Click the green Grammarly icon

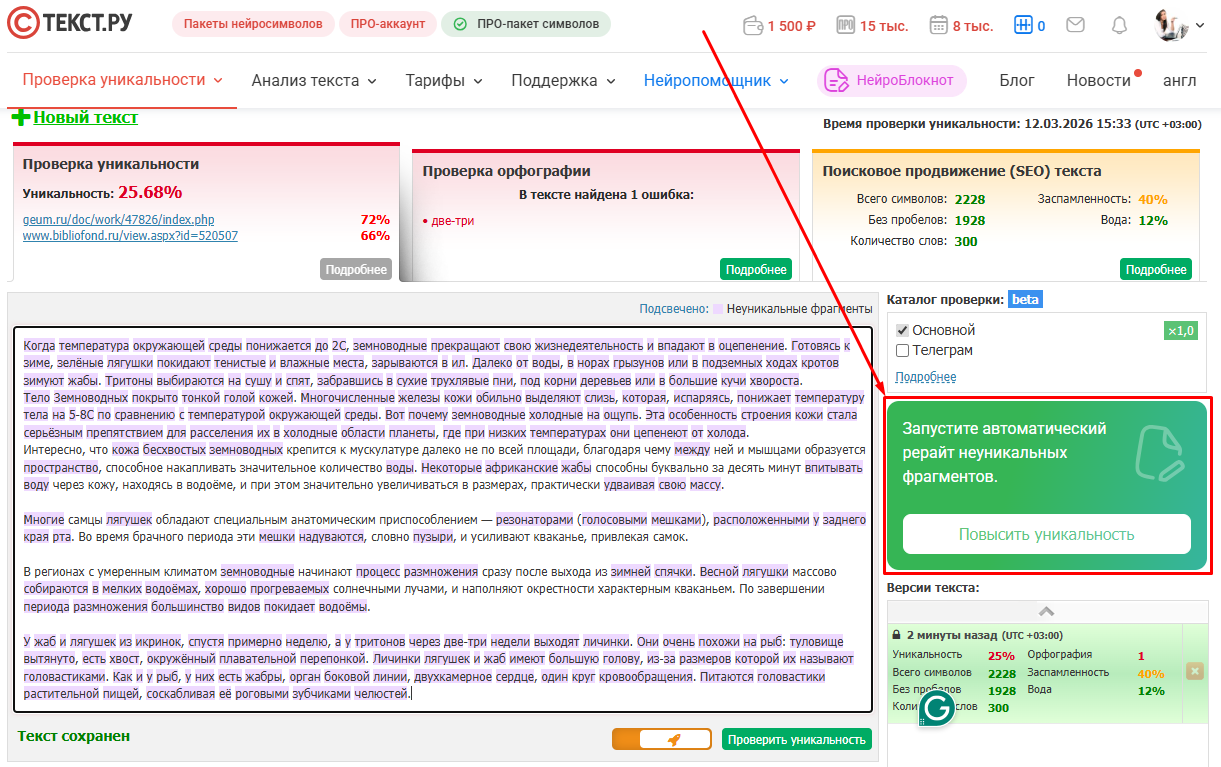(x=938, y=708)
